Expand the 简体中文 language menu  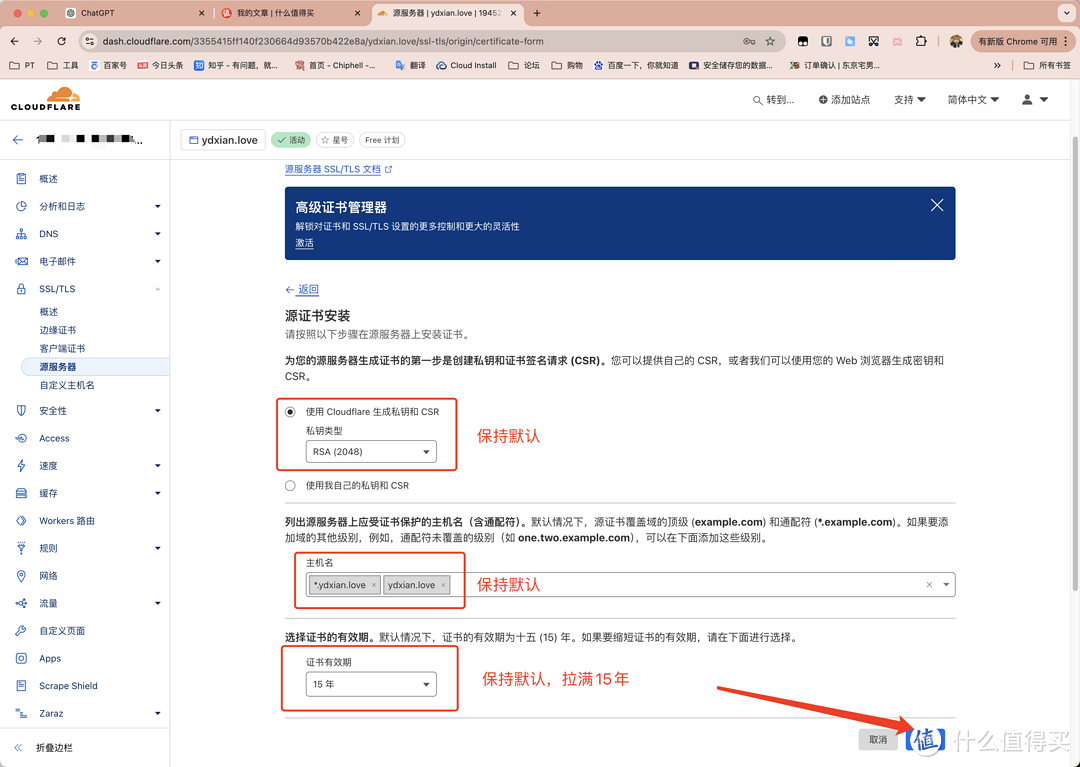coord(972,100)
